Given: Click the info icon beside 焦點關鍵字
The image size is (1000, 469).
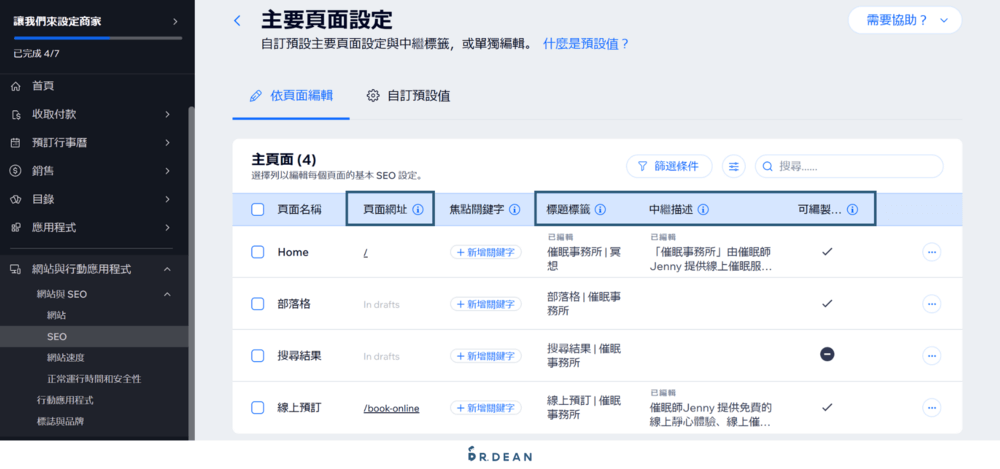Looking at the screenshot, I should (514, 209).
